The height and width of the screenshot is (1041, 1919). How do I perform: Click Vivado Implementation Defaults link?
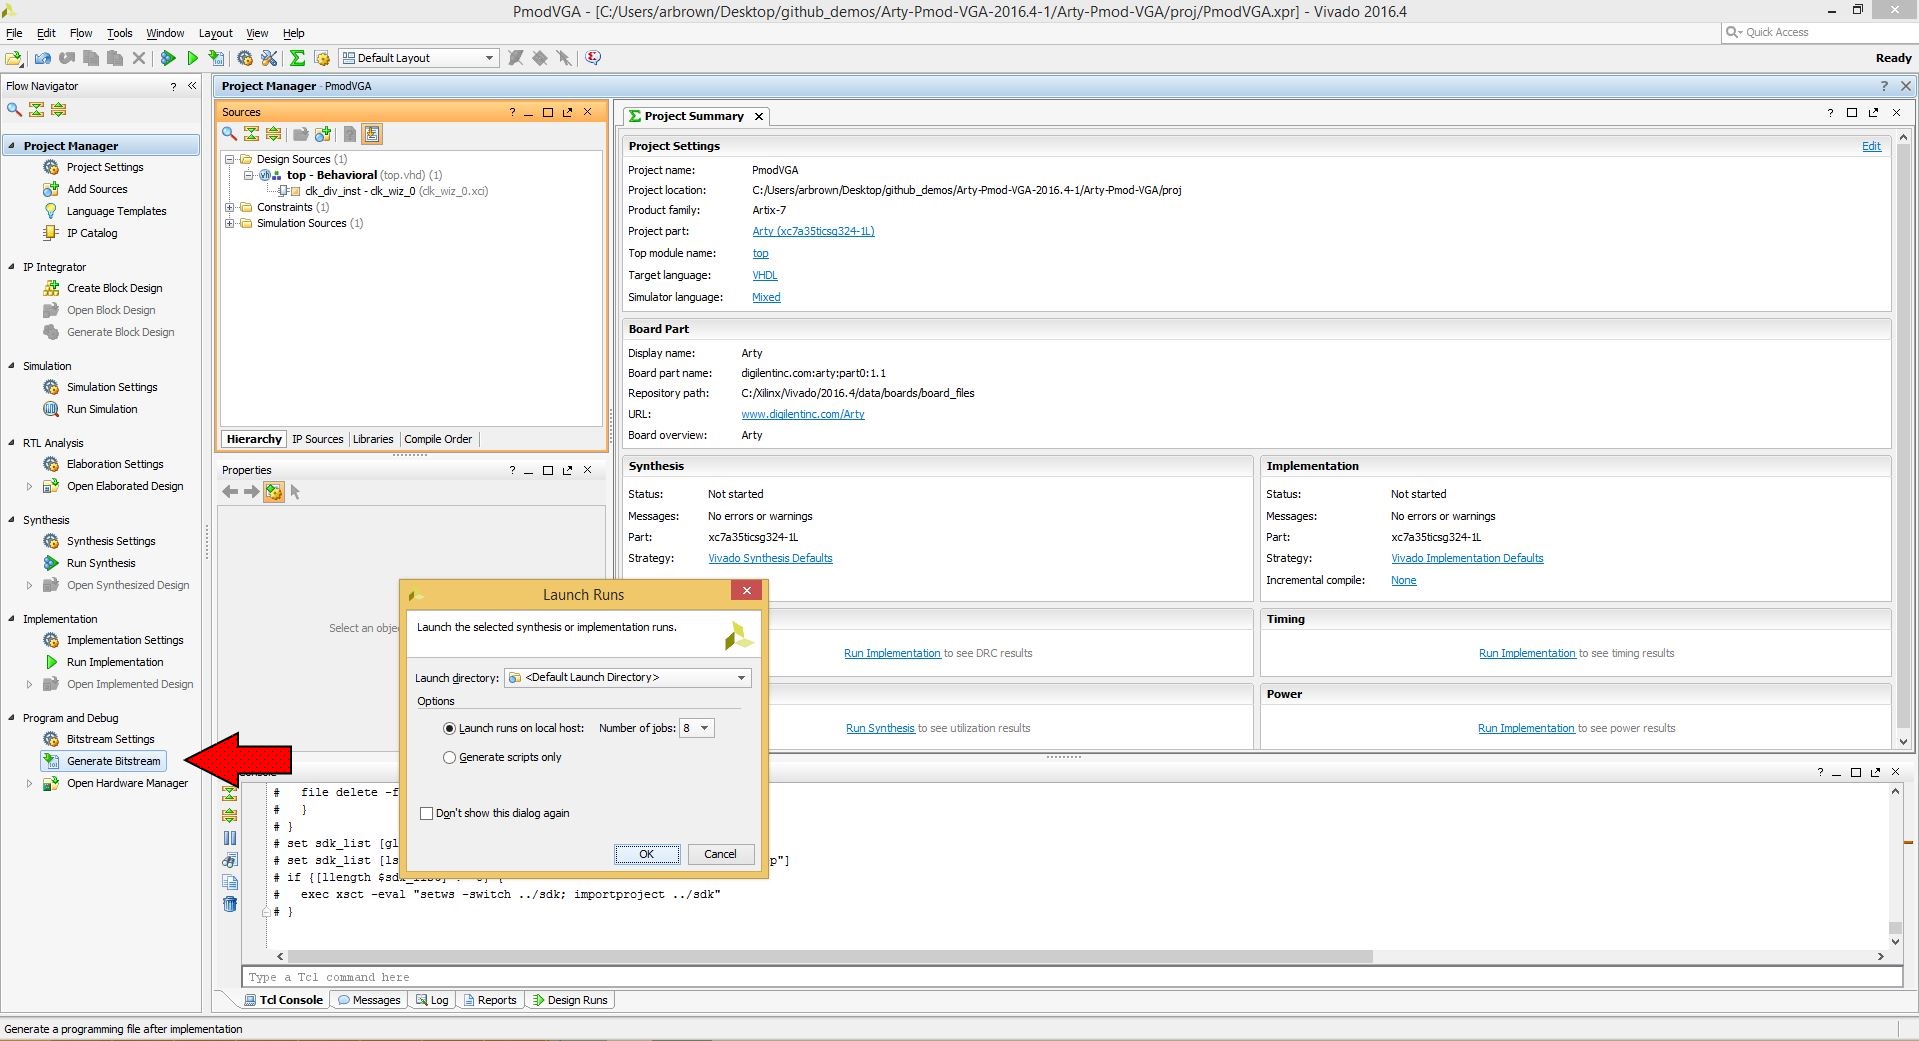tap(1467, 558)
